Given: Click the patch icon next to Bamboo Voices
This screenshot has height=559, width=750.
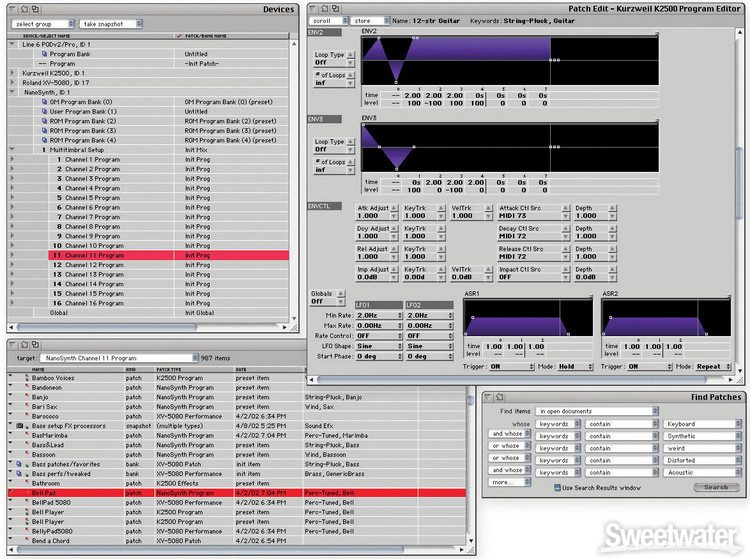Looking at the screenshot, I should 28,378.
